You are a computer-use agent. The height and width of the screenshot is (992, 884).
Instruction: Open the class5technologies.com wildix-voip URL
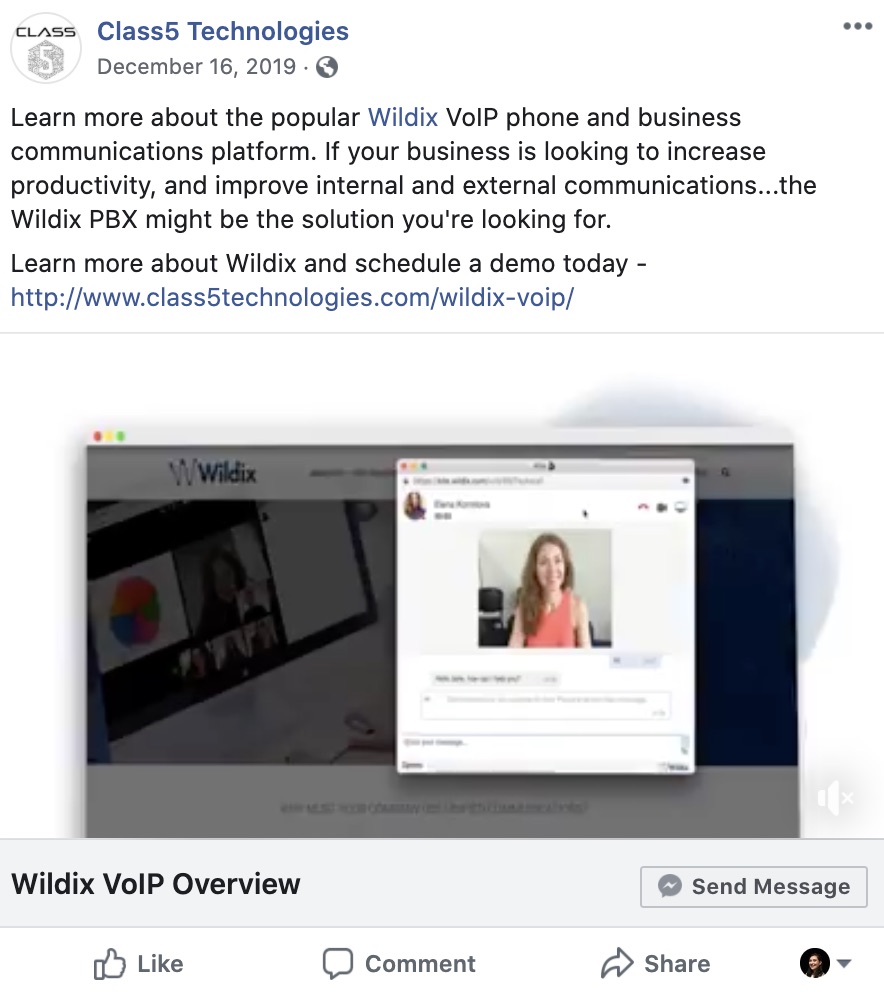point(292,297)
